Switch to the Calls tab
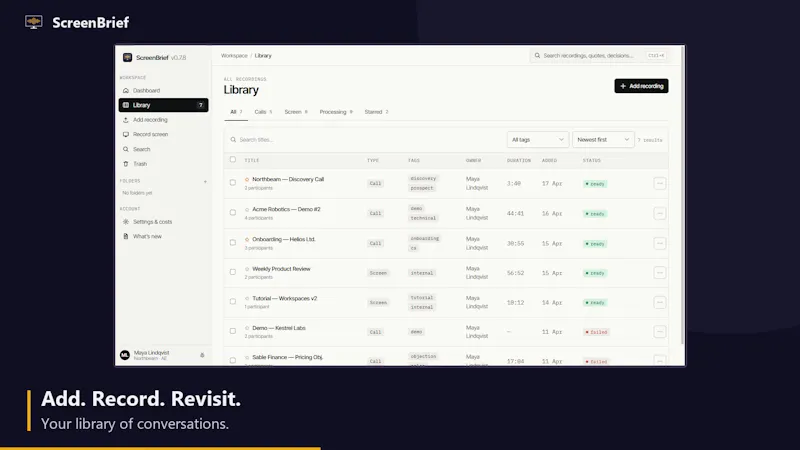The width and height of the screenshot is (800, 450). (263, 112)
